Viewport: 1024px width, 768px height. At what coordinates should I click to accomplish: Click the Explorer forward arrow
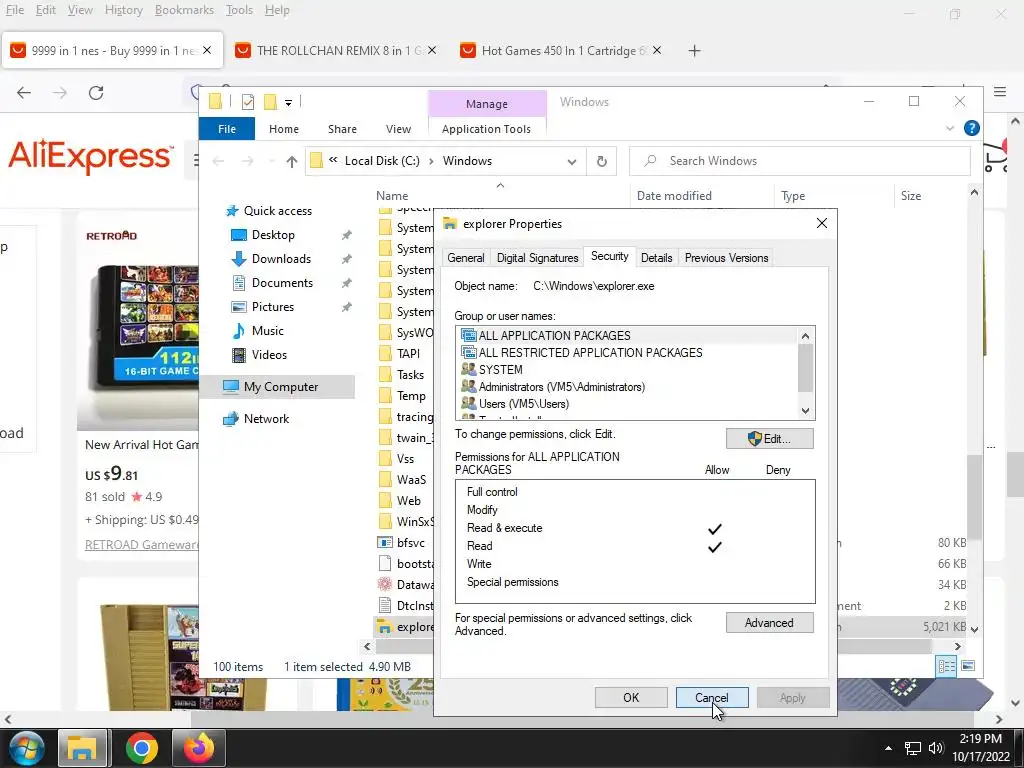coord(247,161)
